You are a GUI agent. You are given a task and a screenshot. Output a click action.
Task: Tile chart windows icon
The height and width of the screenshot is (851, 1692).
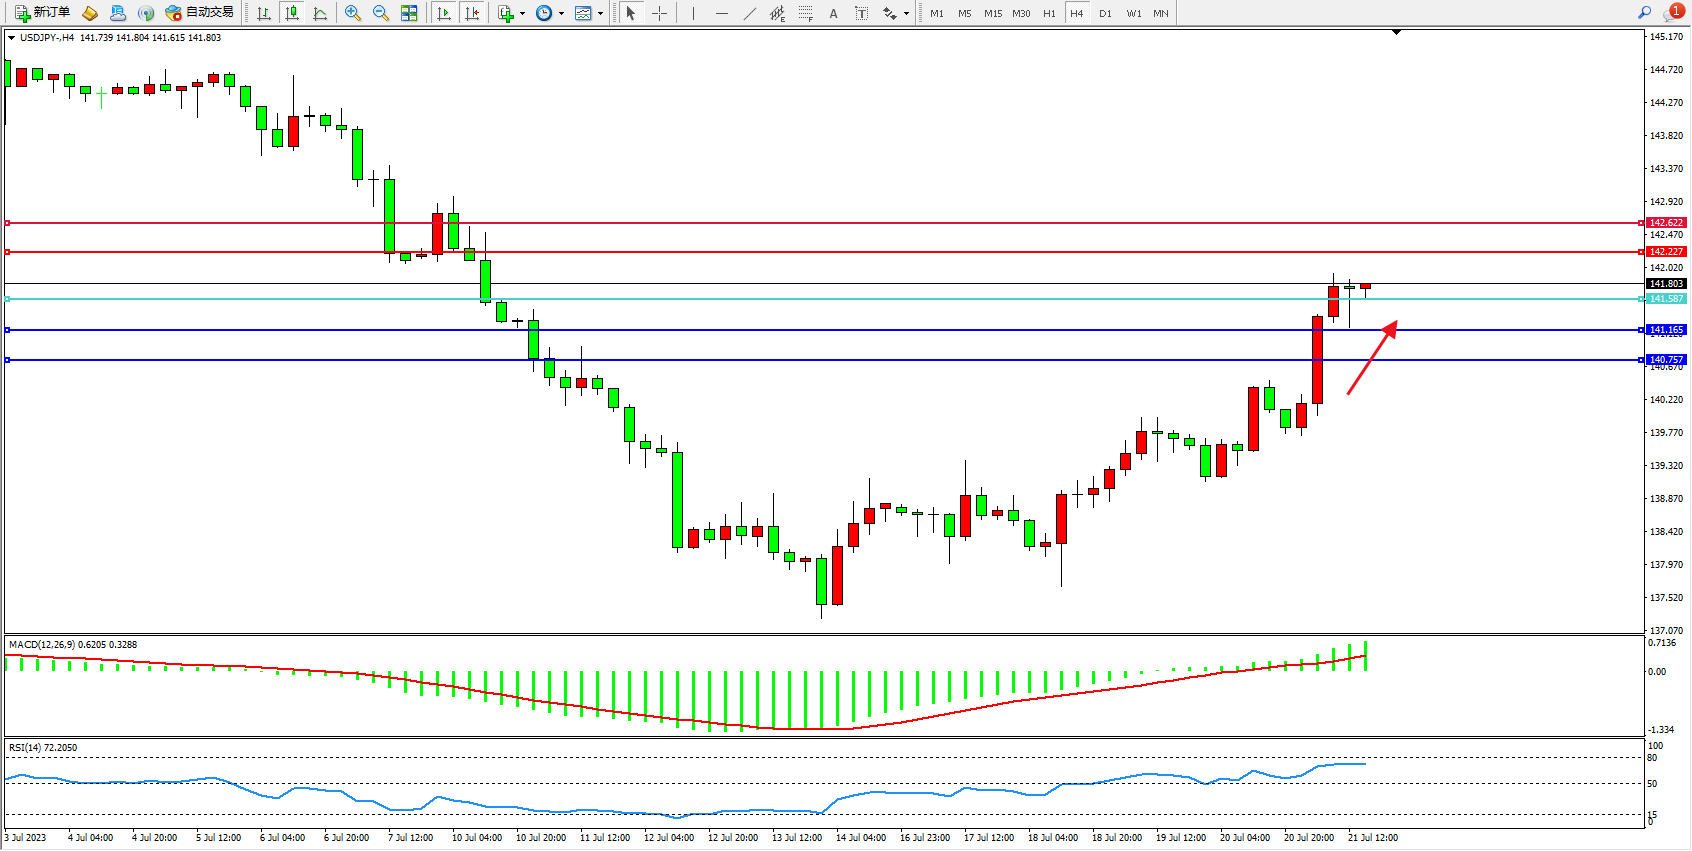click(x=409, y=13)
